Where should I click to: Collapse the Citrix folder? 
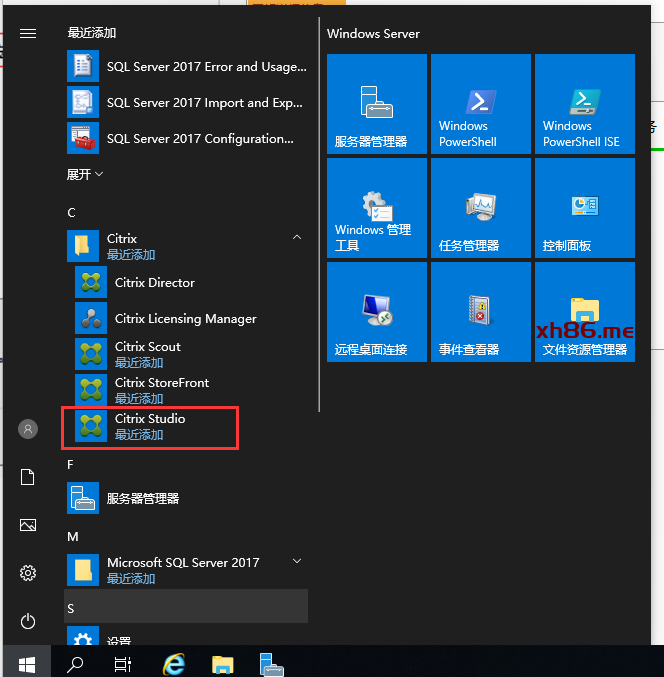pos(297,237)
